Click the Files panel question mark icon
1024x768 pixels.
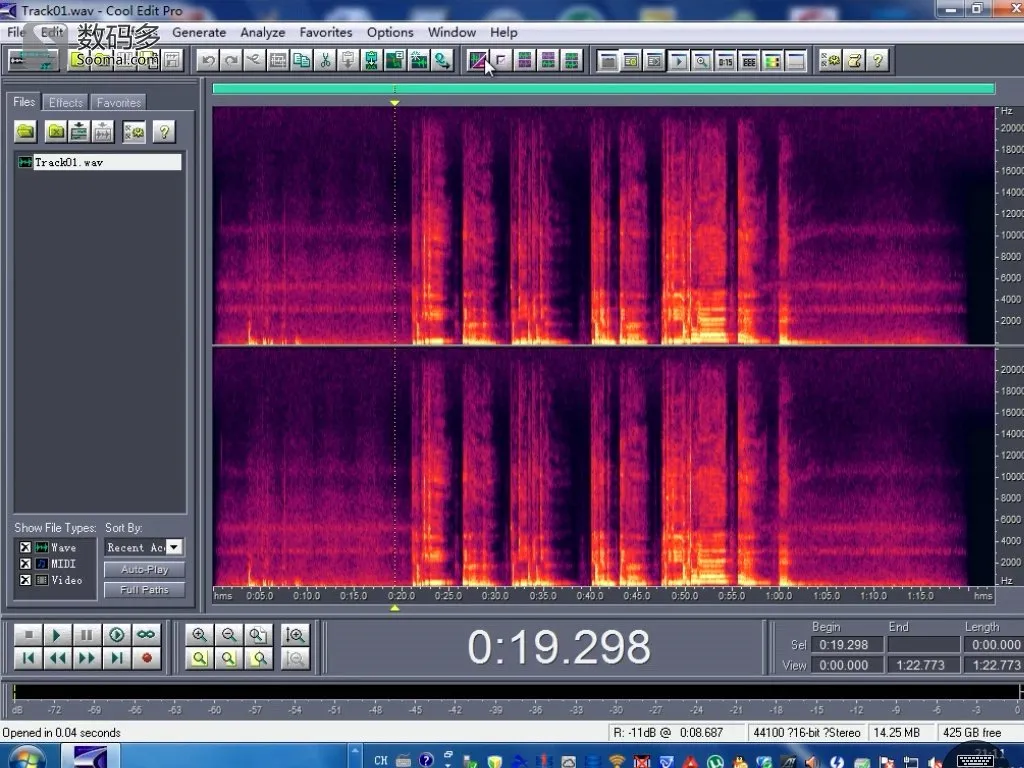pos(164,131)
